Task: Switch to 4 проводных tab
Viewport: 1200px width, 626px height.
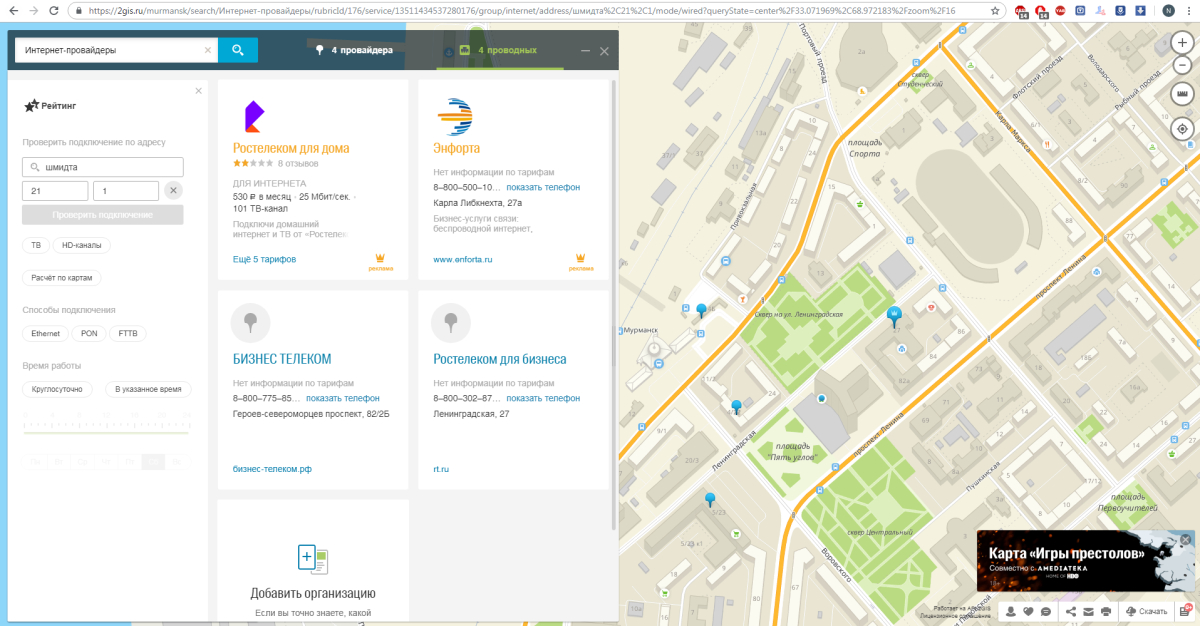Action: pyautogui.click(x=497, y=50)
